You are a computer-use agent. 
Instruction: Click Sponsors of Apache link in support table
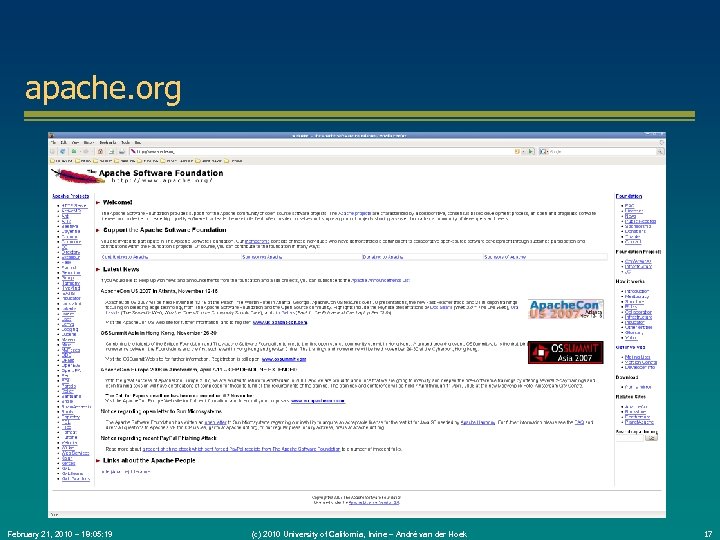coord(505,257)
